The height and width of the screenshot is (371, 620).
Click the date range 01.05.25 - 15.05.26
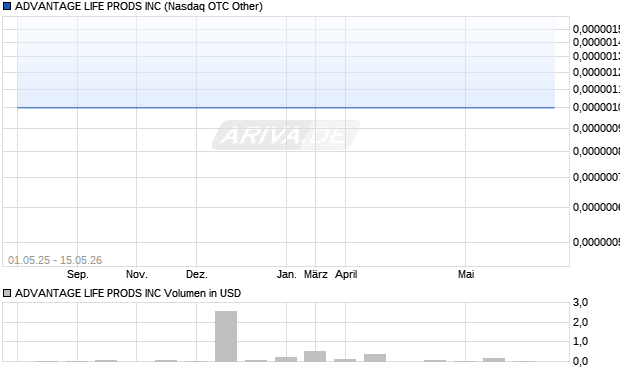coord(55,260)
